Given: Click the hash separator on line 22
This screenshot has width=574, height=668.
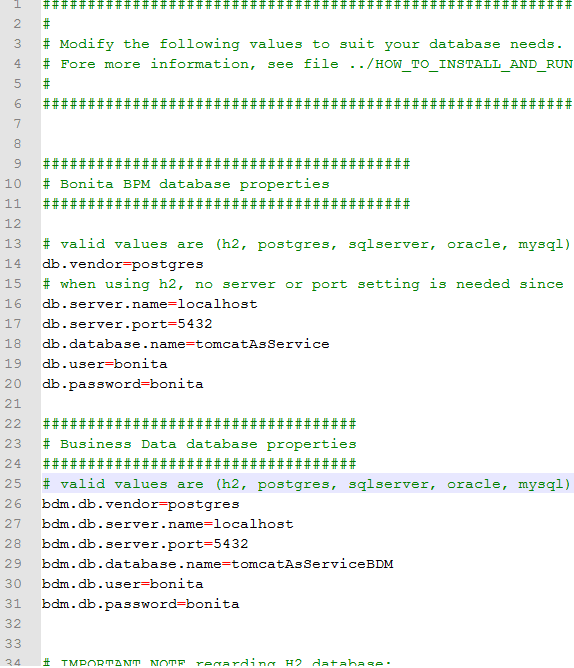Looking at the screenshot, I should (199, 424).
